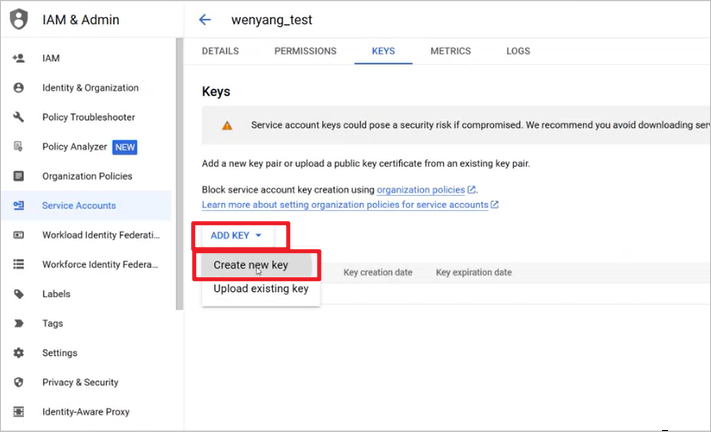Viewport: 711px width, 432px height.
Task: Click the Settings gear icon
Action: (x=19, y=353)
